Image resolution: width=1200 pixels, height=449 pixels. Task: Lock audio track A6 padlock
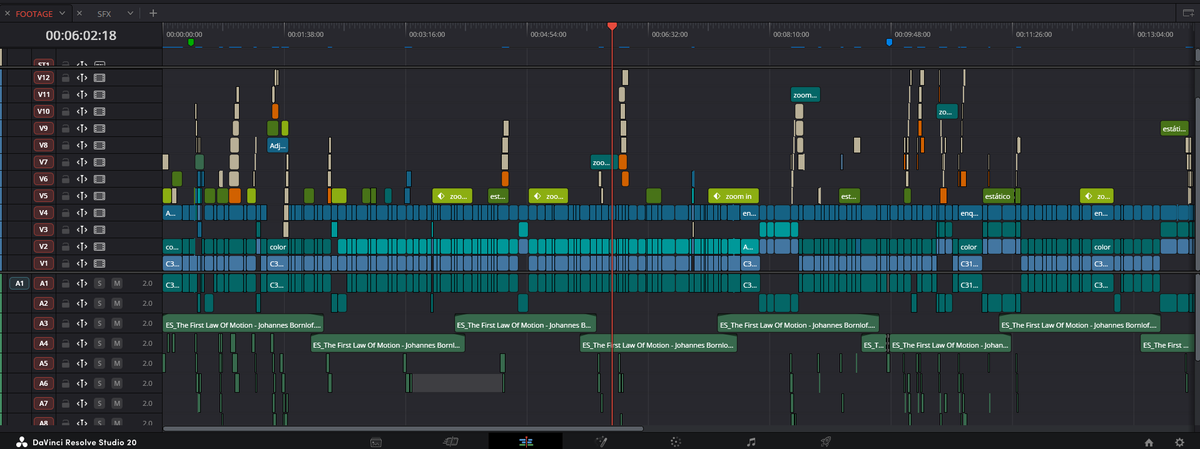coord(65,383)
